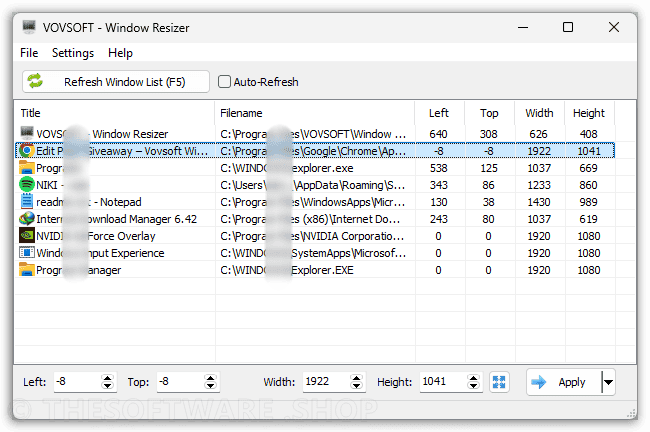Click the blue fit-to-screen arrows icon
Image resolution: width=650 pixels, height=432 pixels.
click(x=499, y=382)
